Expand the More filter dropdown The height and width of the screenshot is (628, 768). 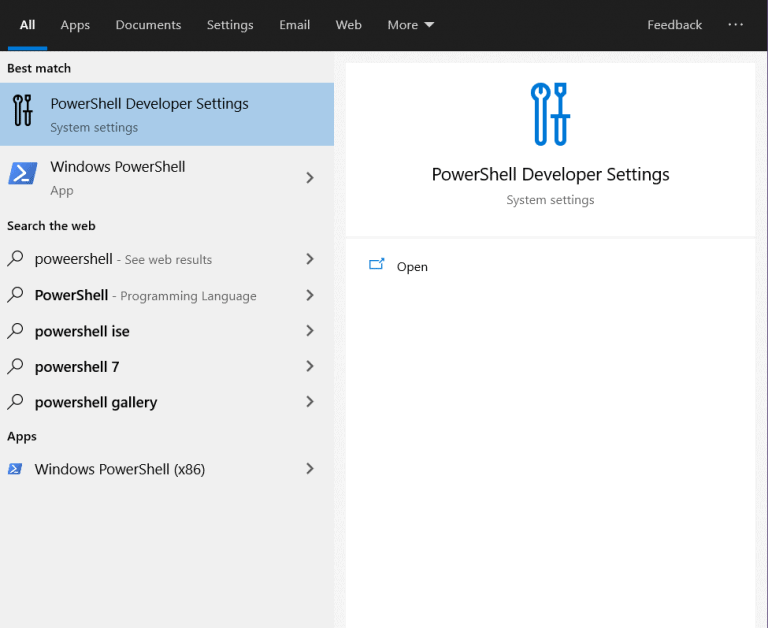[410, 25]
